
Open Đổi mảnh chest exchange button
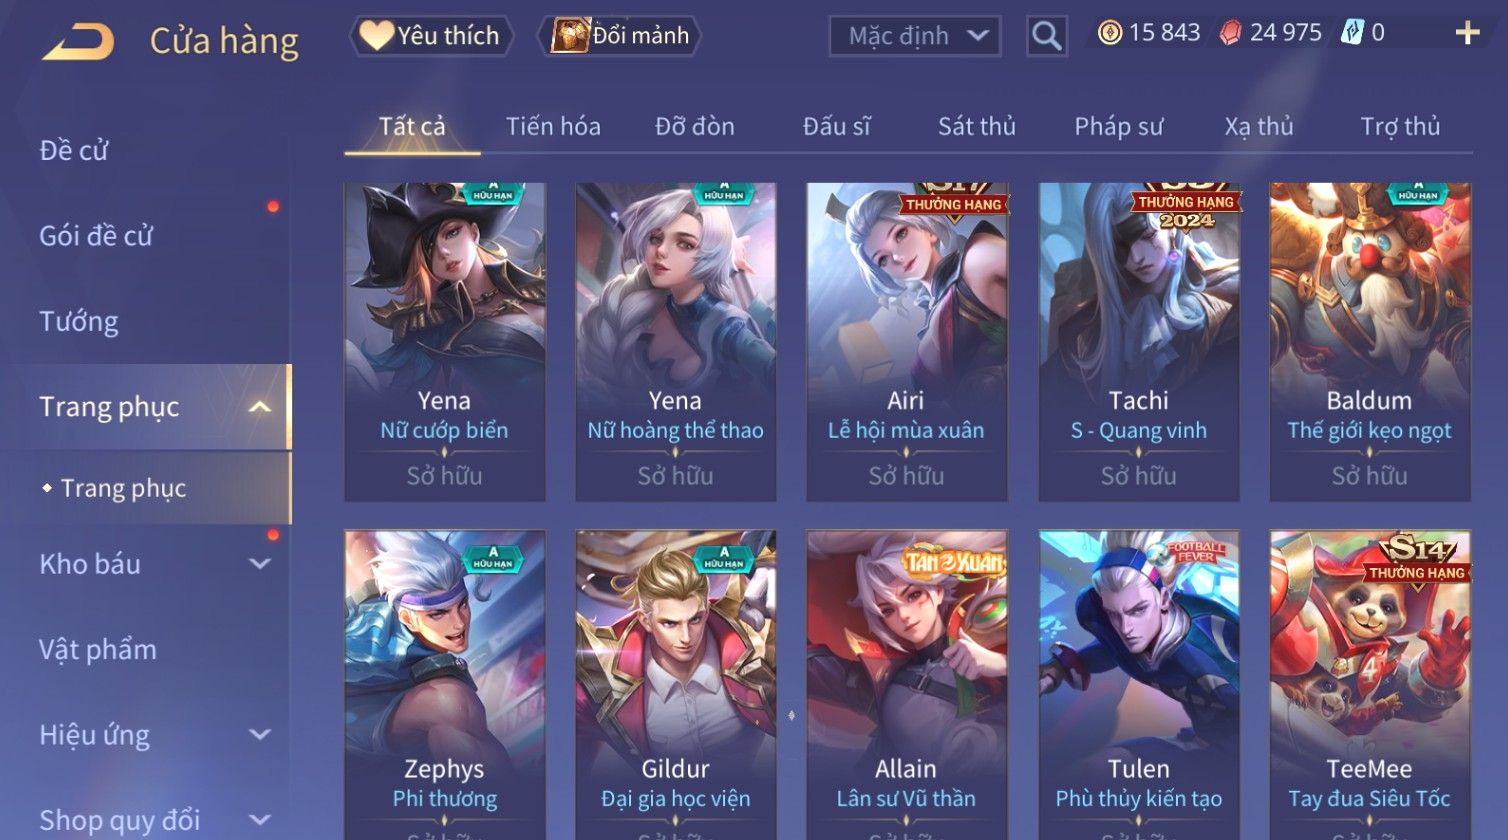(620, 36)
